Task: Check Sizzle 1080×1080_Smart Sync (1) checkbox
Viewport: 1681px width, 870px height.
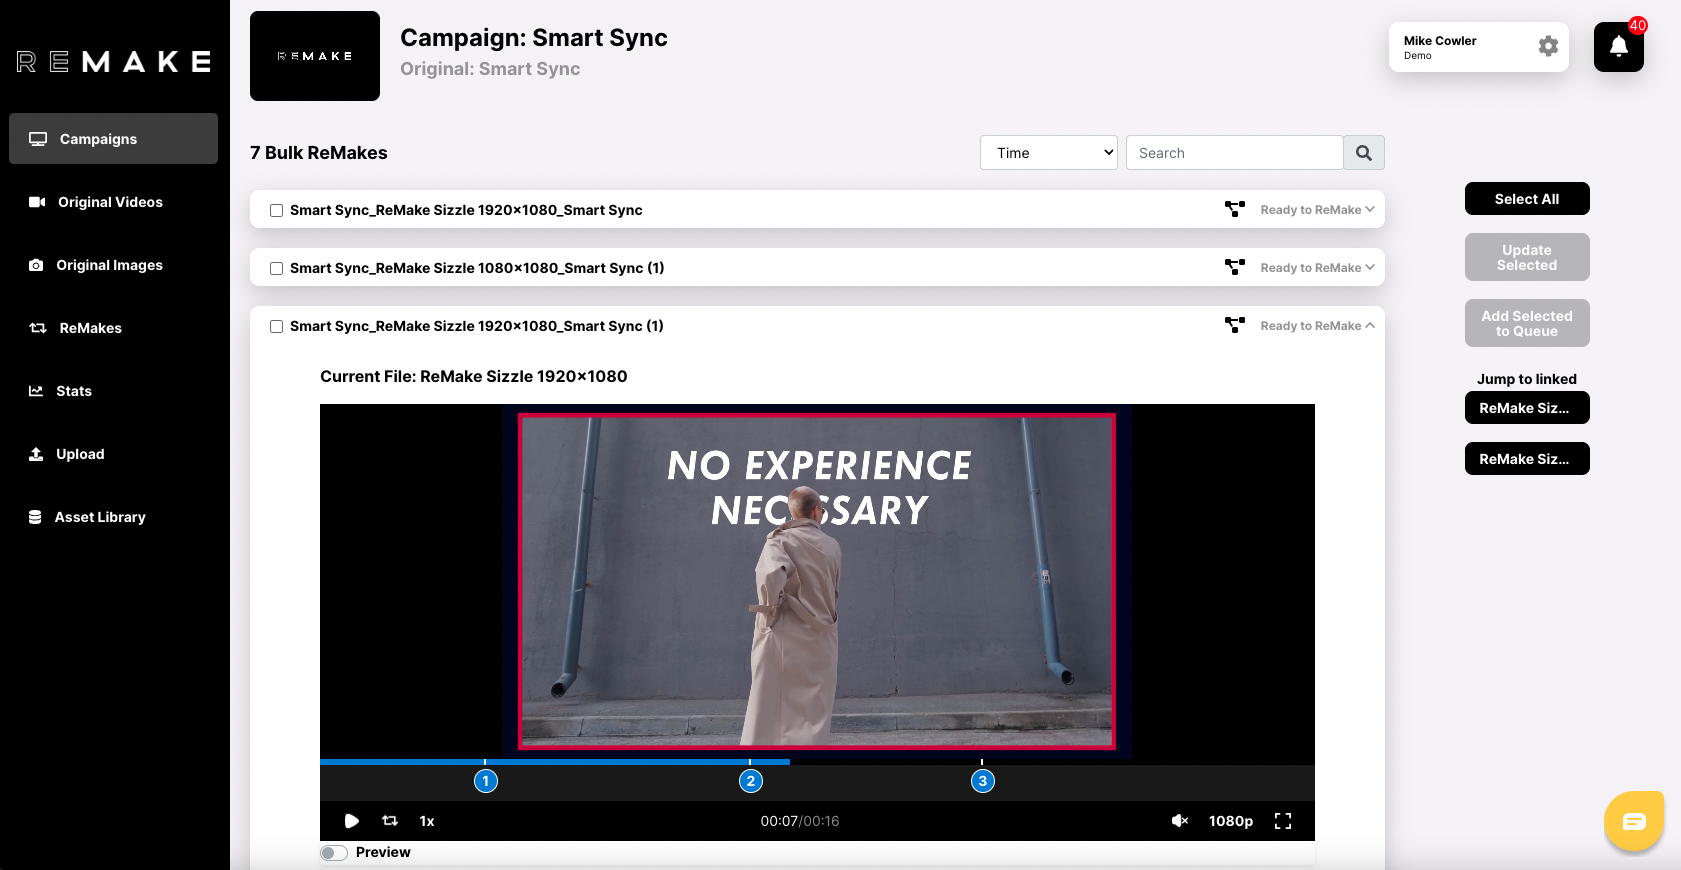Action: tap(276, 268)
